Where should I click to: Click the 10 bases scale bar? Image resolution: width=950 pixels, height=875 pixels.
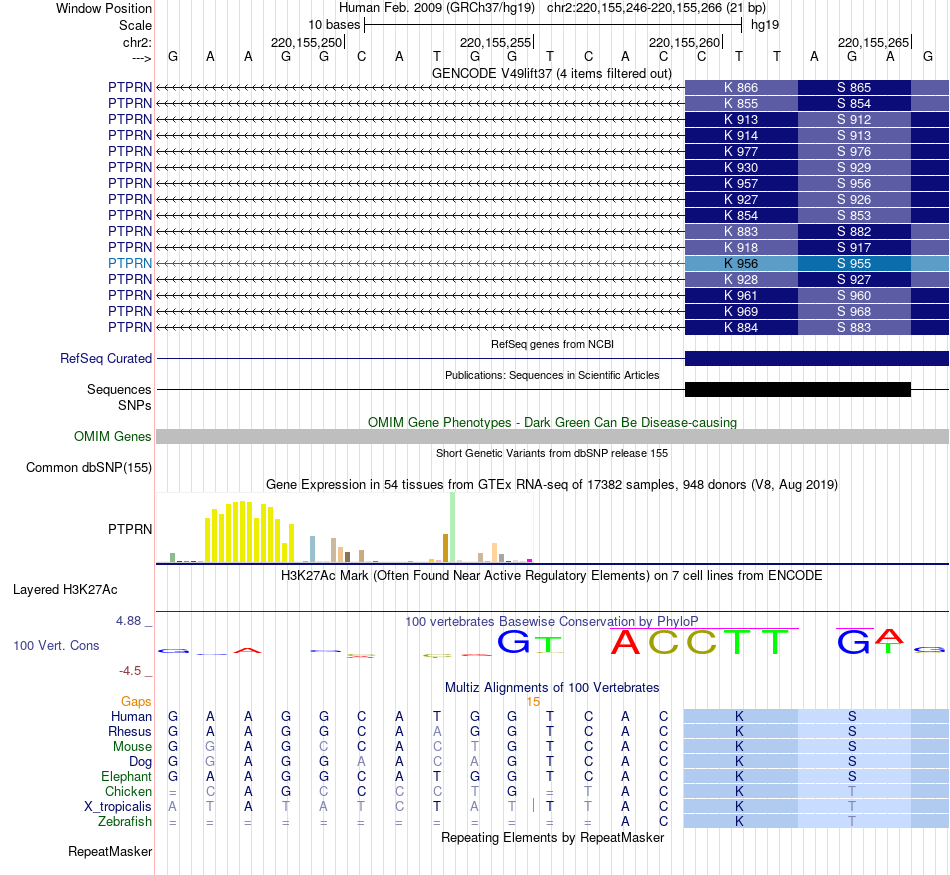pyautogui.click(x=553, y=25)
